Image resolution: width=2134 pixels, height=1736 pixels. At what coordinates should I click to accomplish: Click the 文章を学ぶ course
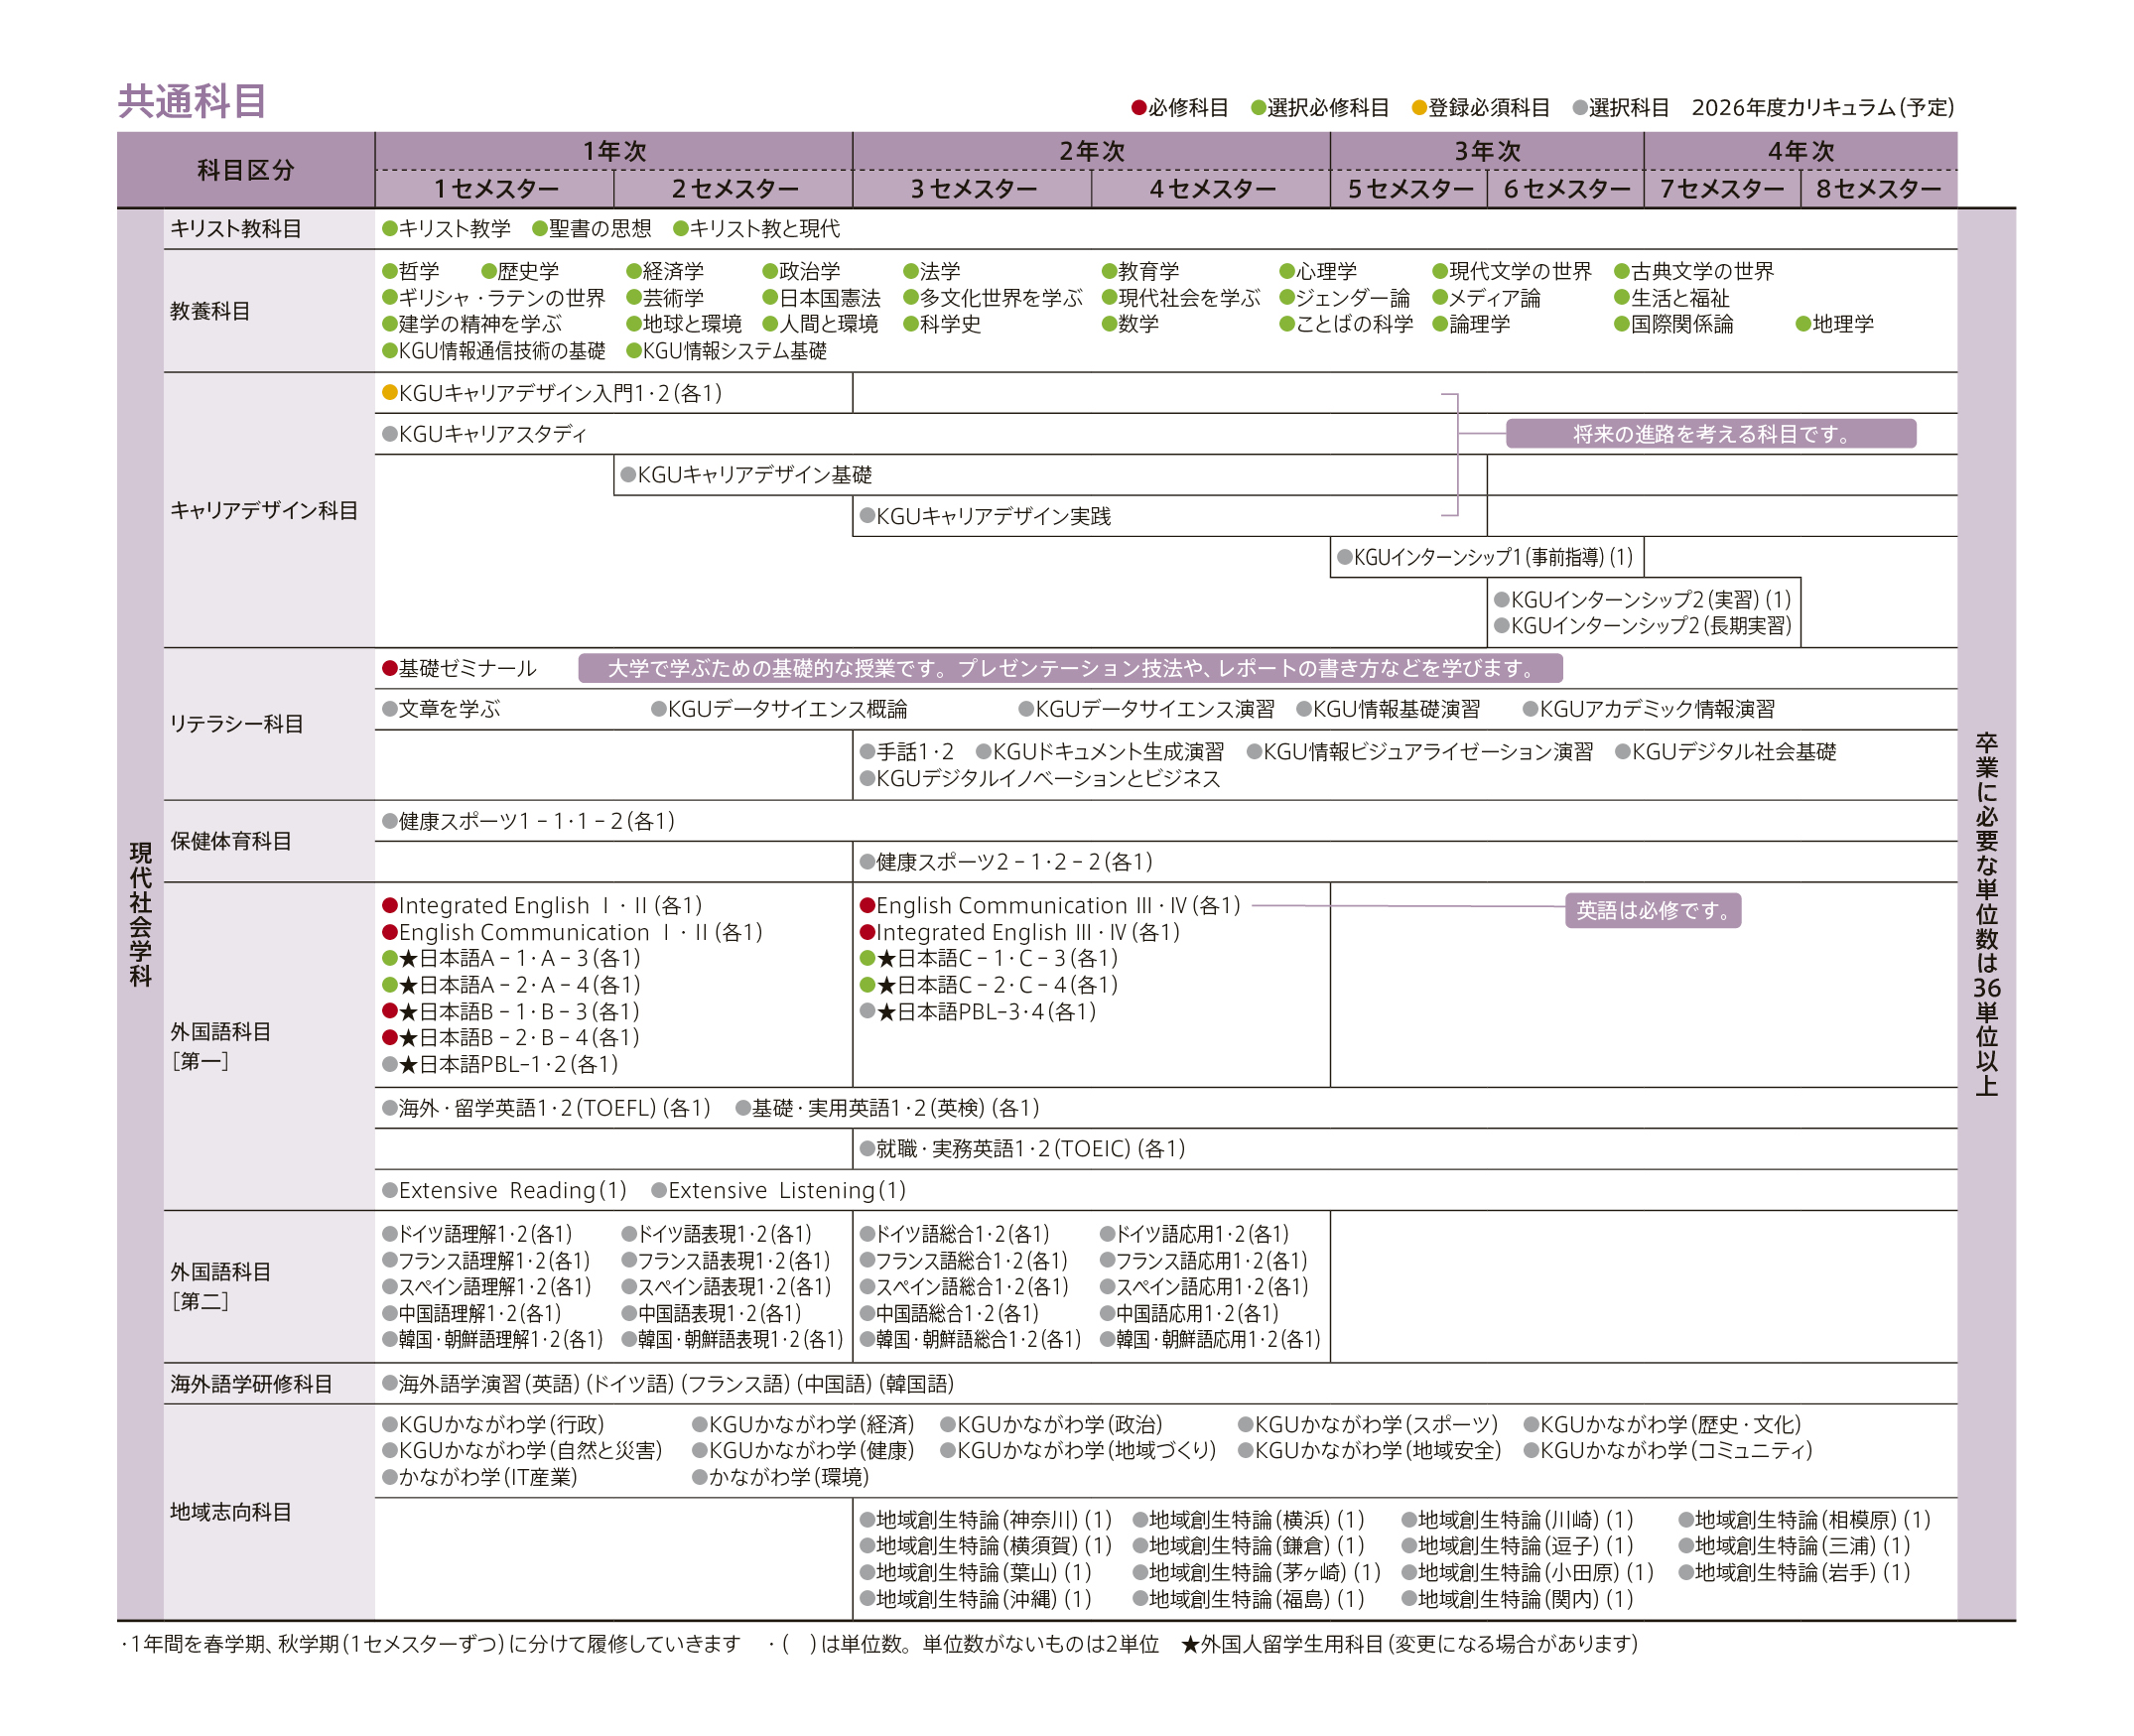(x=441, y=709)
